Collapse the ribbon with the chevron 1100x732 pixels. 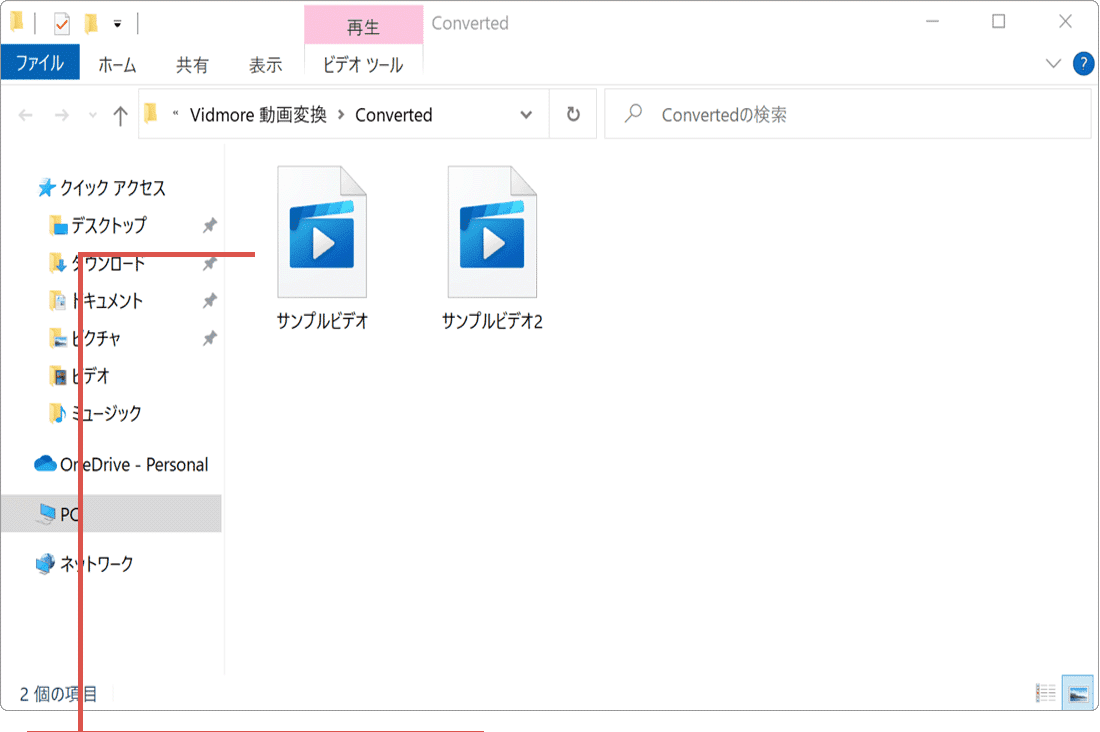pyautogui.click(x=1053, y=63)
